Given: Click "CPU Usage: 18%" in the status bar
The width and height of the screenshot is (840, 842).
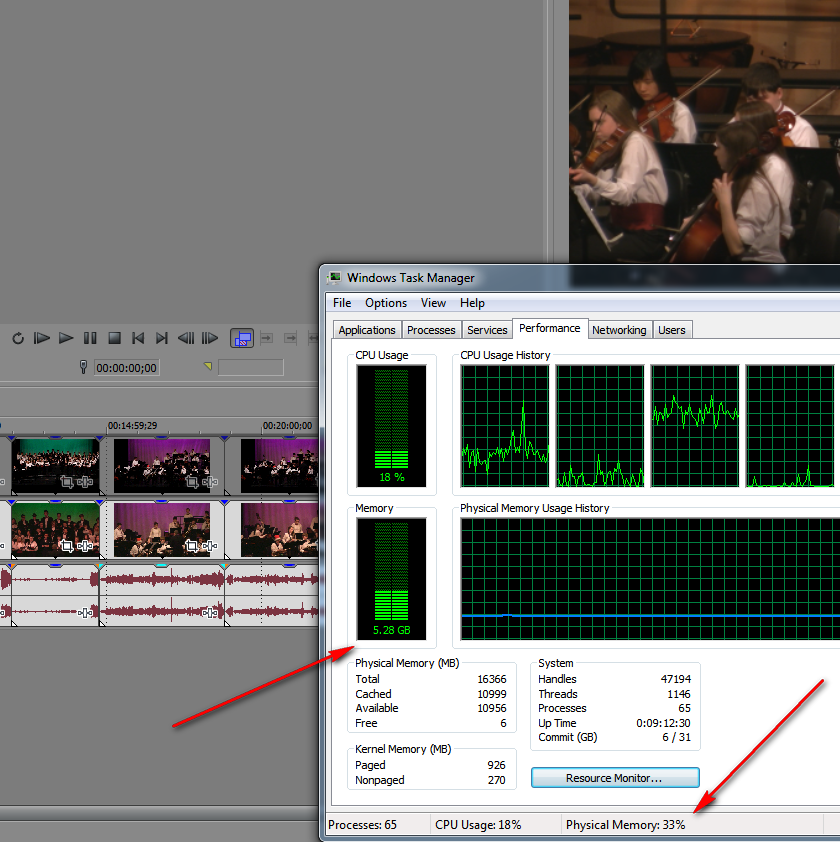Looking at the screenshot, I should click(x=479, y=825).
